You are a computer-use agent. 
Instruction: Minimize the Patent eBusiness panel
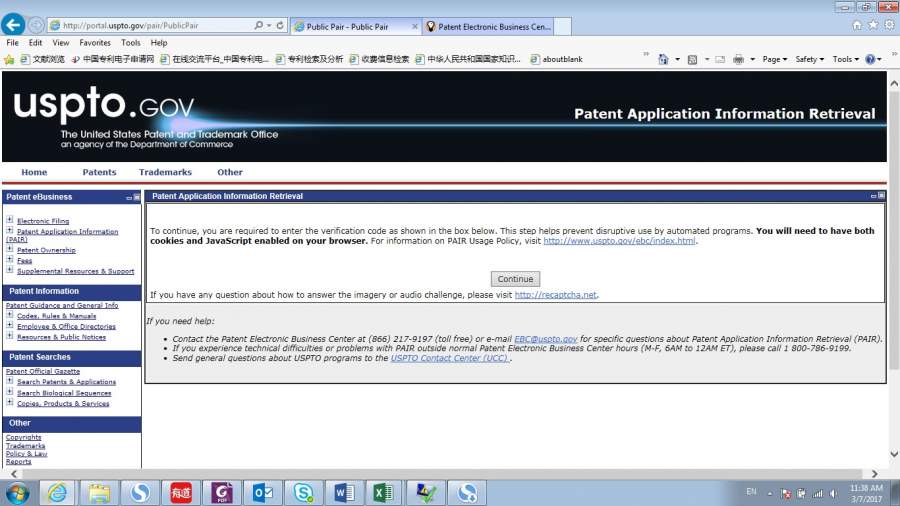(x=129, y=197)
